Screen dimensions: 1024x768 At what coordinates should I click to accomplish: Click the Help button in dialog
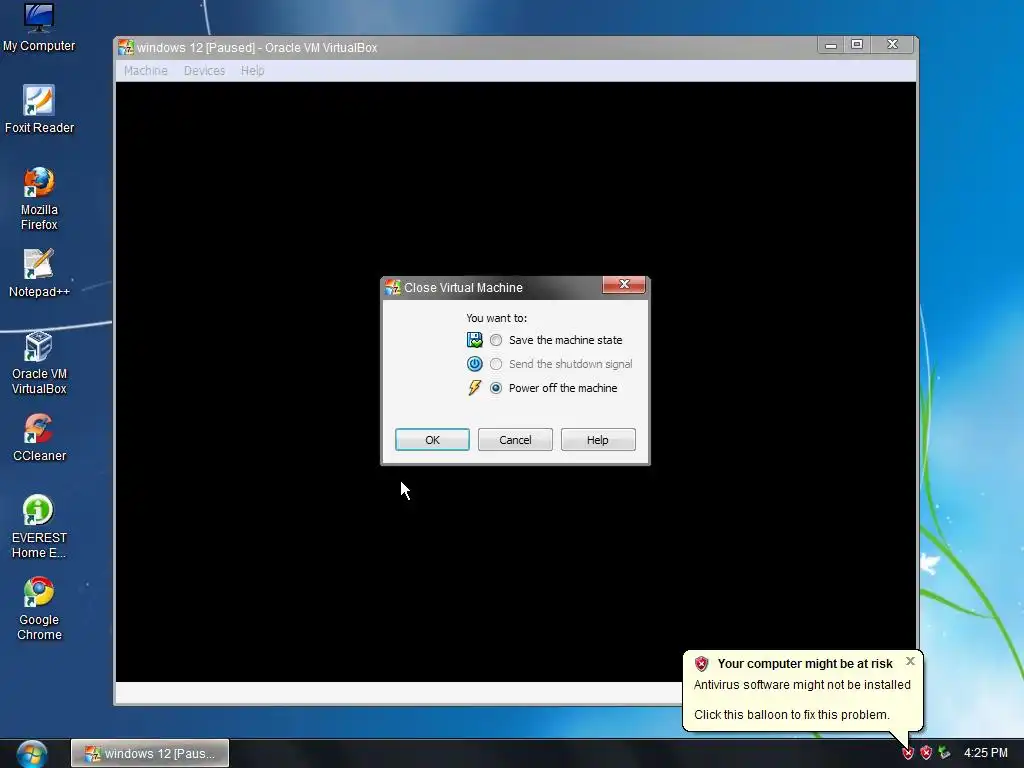tap(598, 440)
